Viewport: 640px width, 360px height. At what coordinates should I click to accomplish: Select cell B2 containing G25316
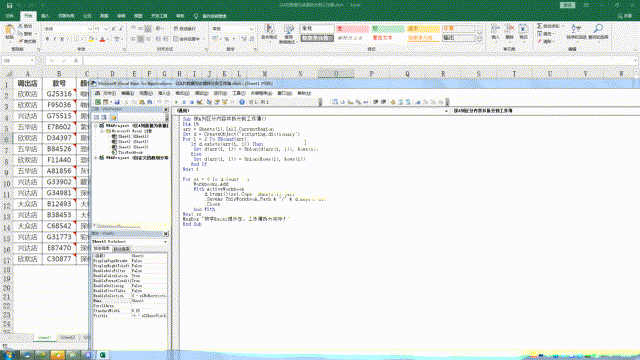(x=59, y=94)
